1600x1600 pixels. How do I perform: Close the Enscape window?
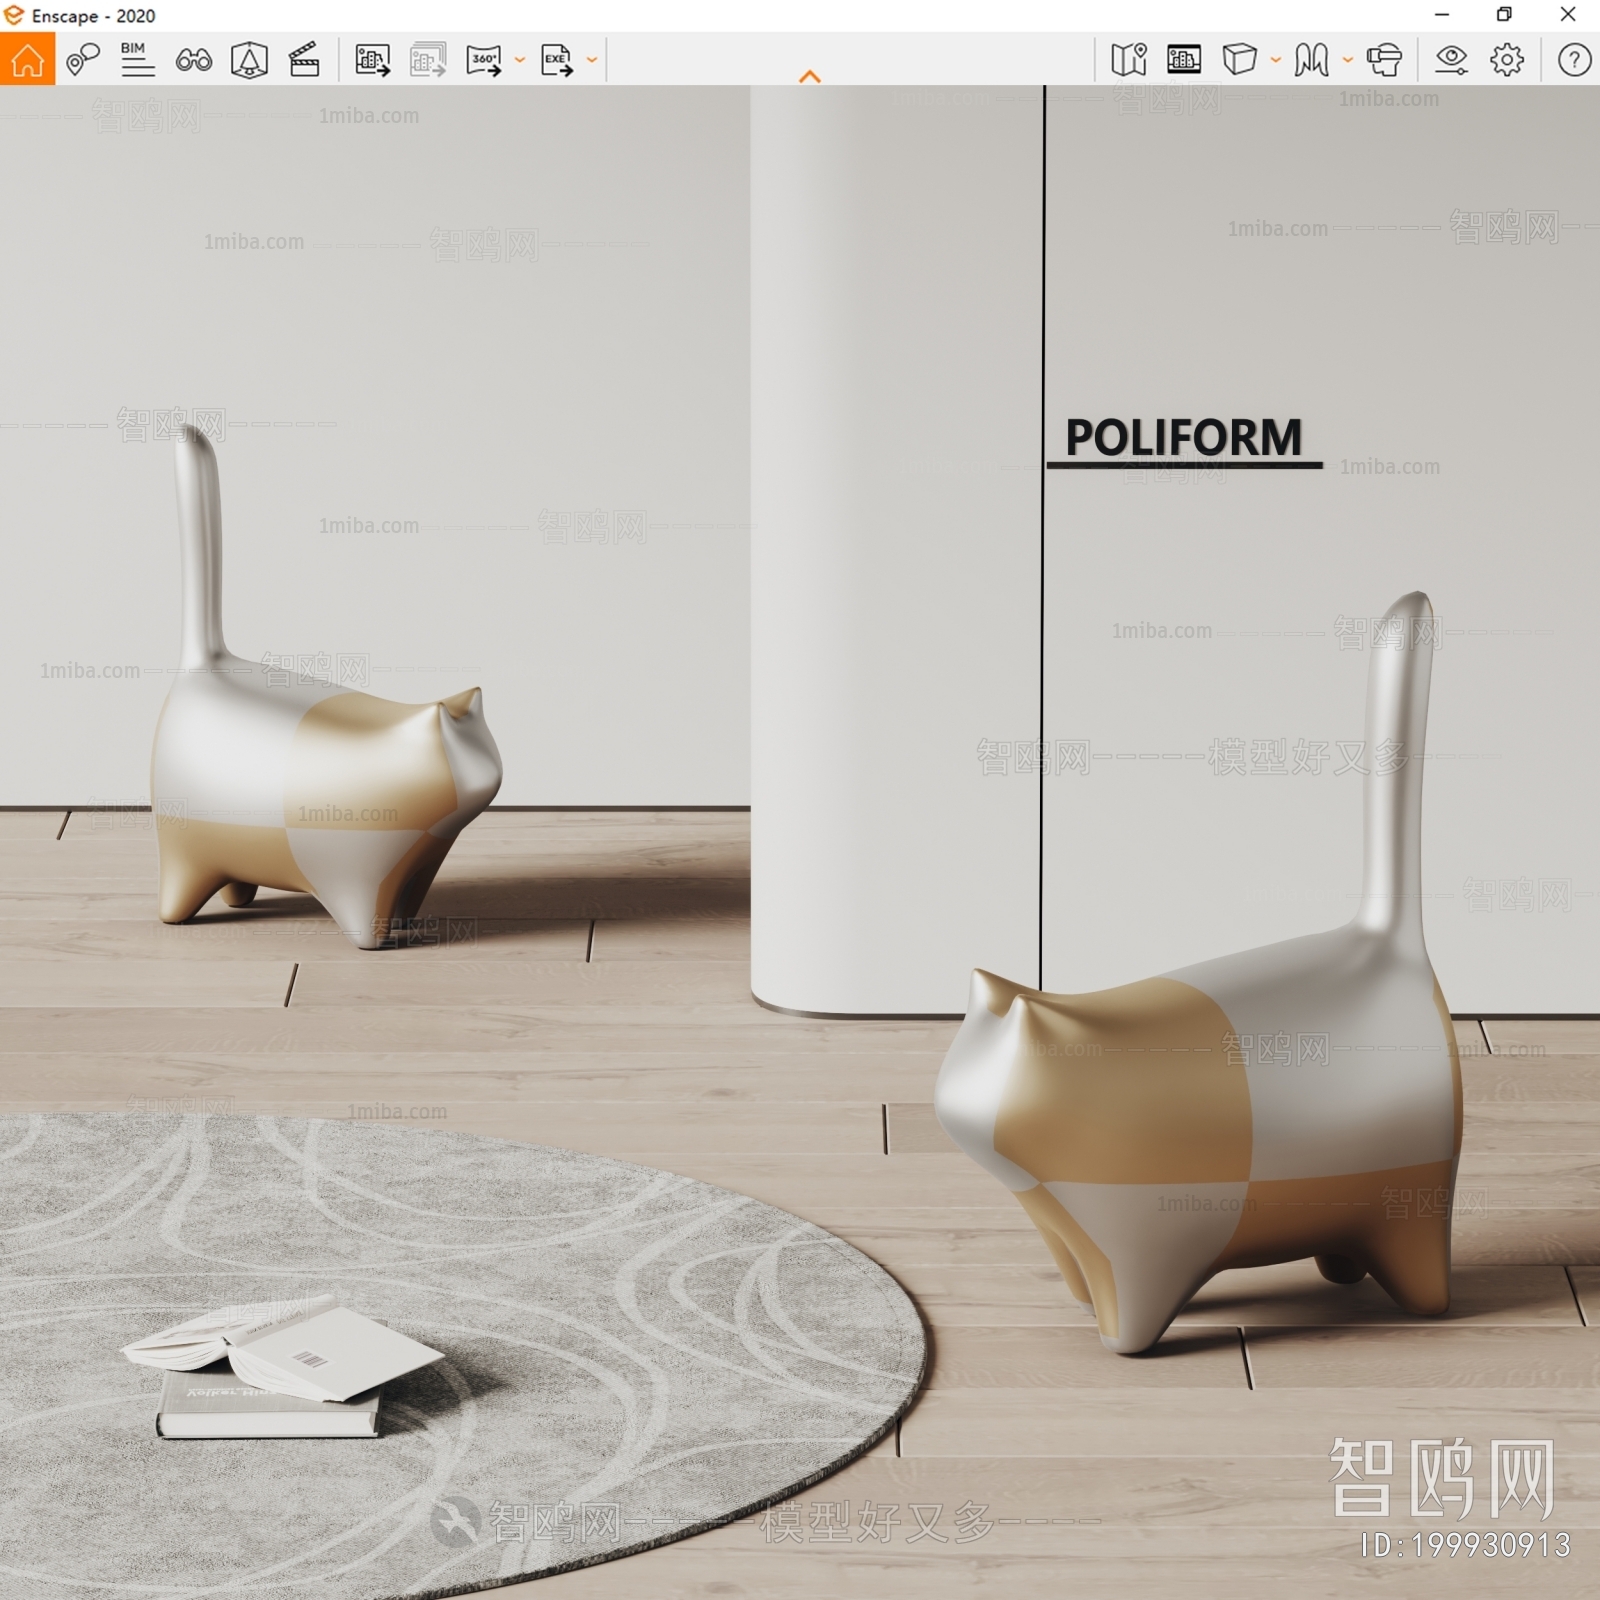click(x=1568, y=14)
